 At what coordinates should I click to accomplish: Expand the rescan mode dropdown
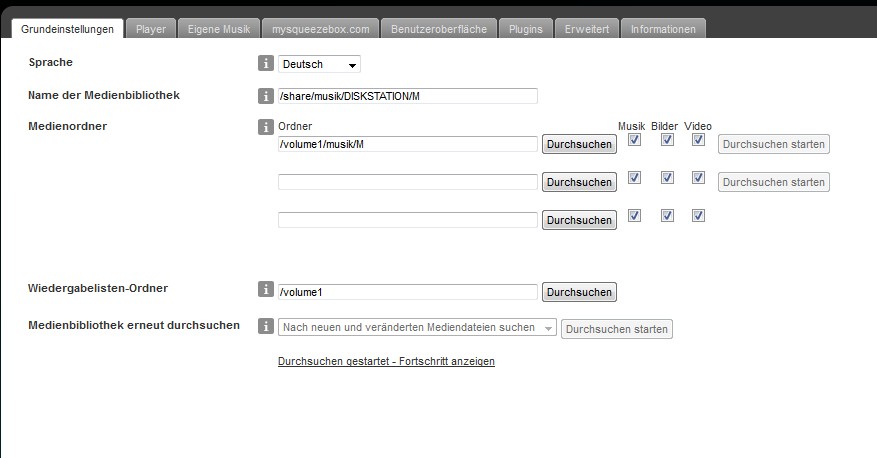(x=417, y=327)
